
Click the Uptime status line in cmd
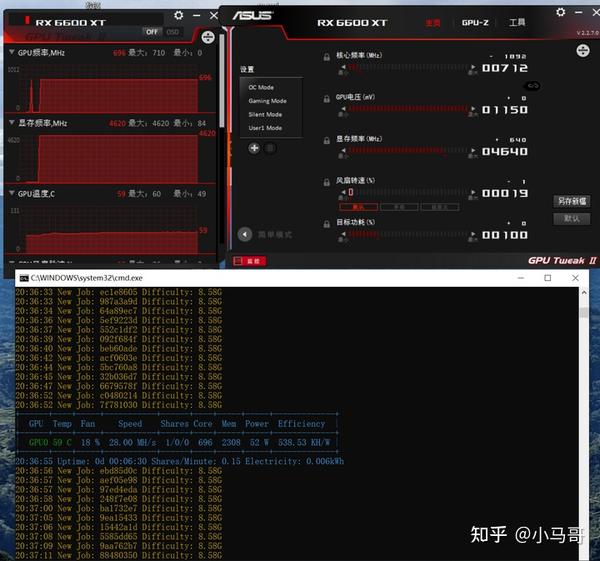179,461
